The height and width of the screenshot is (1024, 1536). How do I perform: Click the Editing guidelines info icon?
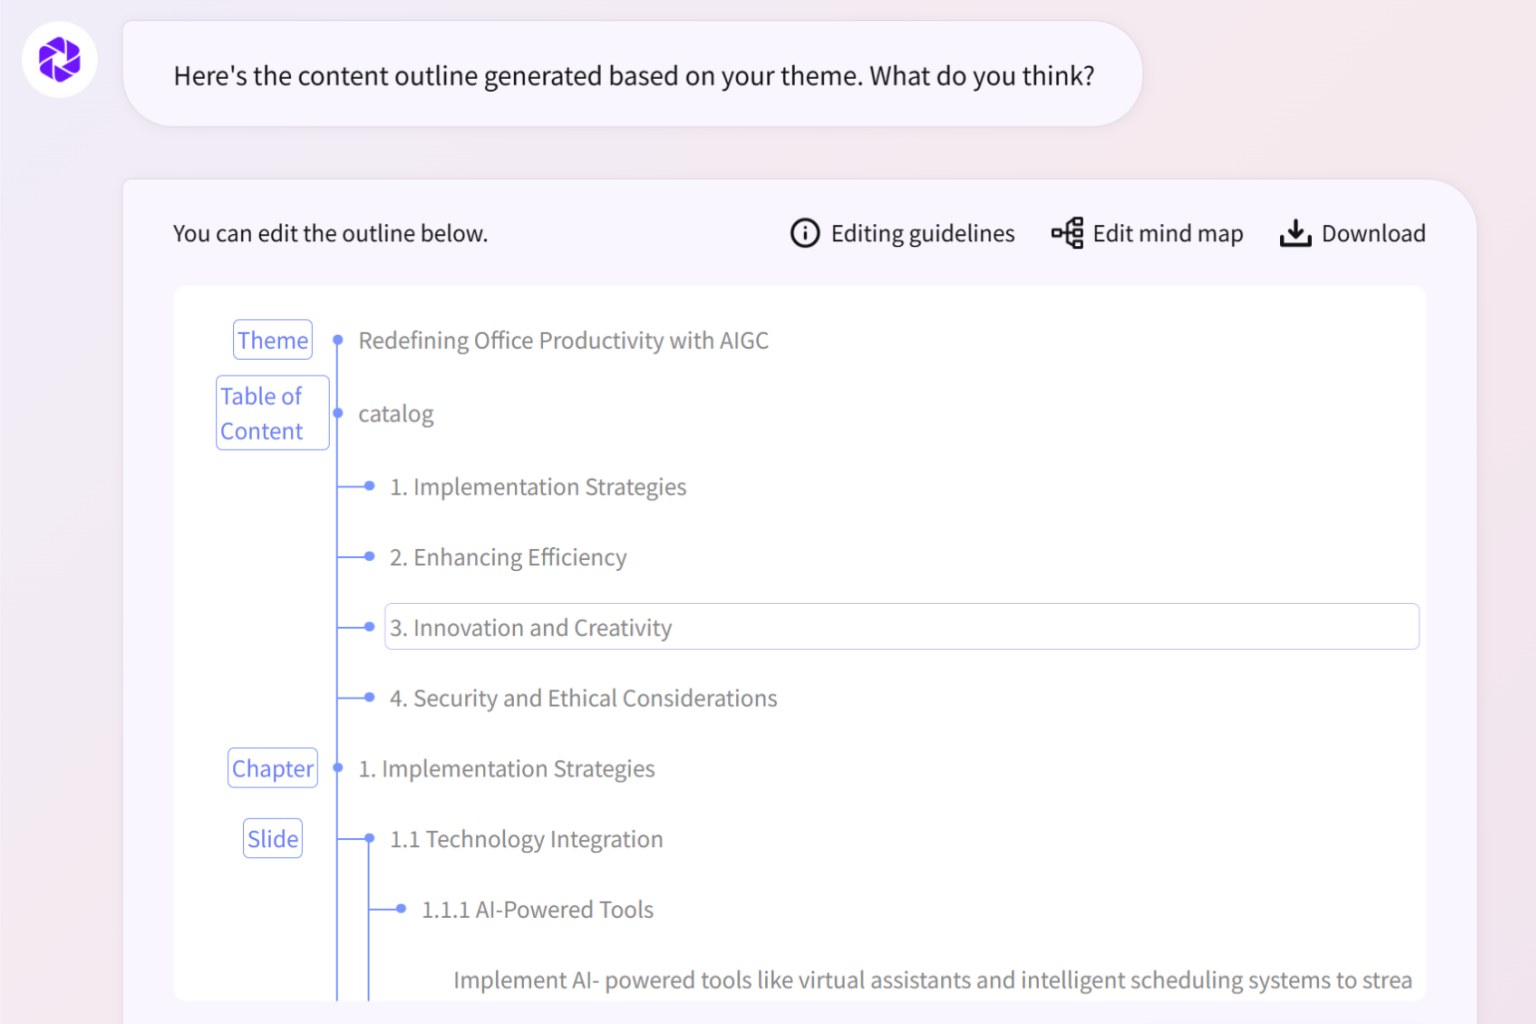(x=804, y=233)
